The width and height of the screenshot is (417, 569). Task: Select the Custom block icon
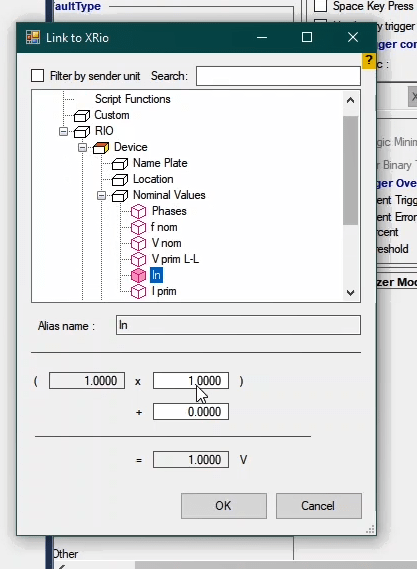pos(82,116)
